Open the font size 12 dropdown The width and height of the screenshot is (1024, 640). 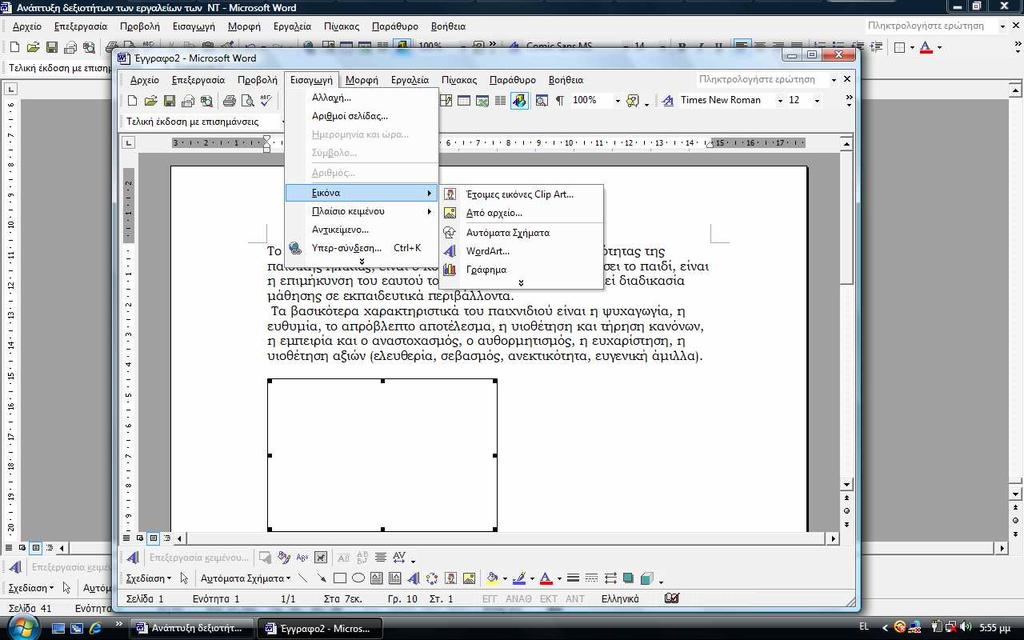click(816, 101)
